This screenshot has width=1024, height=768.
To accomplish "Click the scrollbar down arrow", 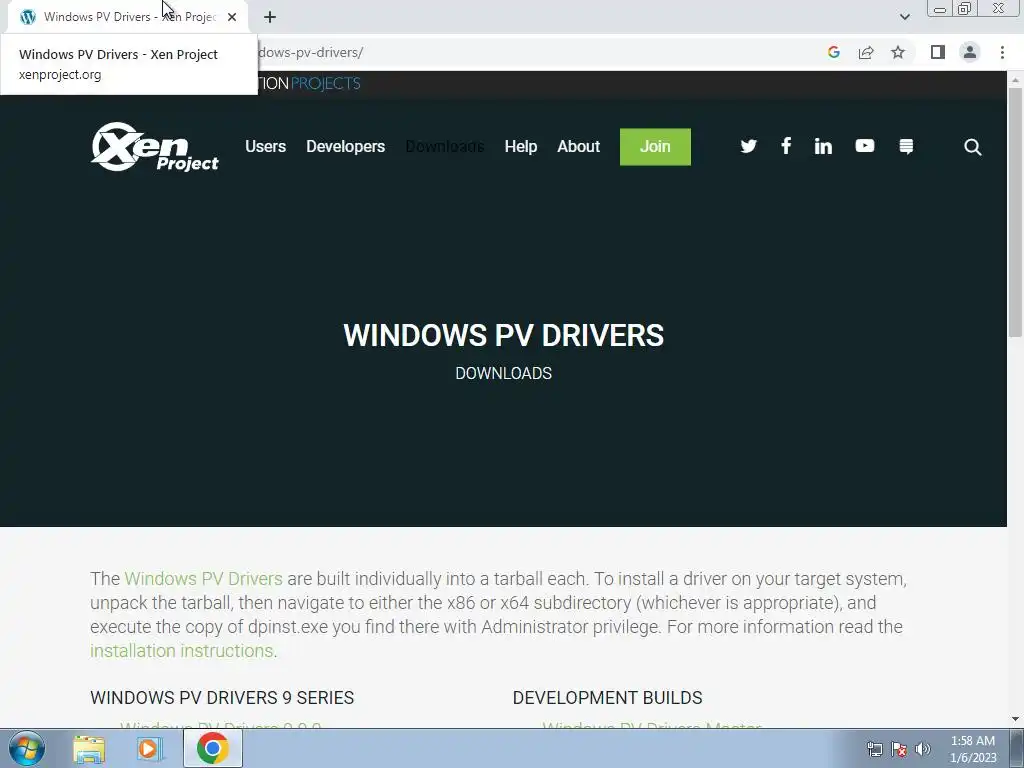I will click(1015, 719).
